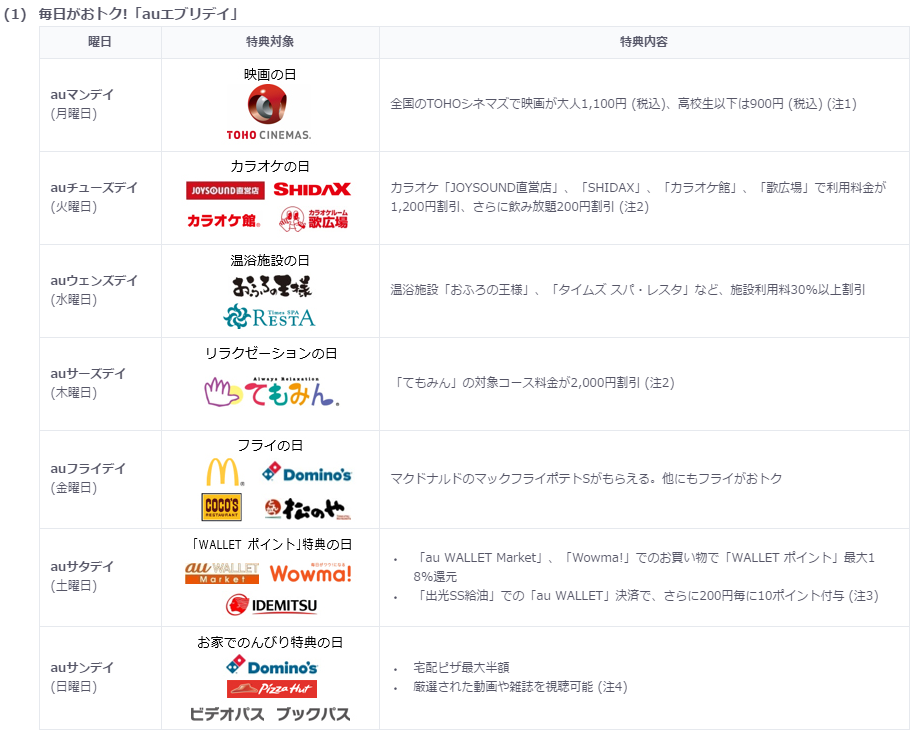Click the auサーズデイ (木曜日) cell
Viewport: 912px width, 731px height.
100,384
